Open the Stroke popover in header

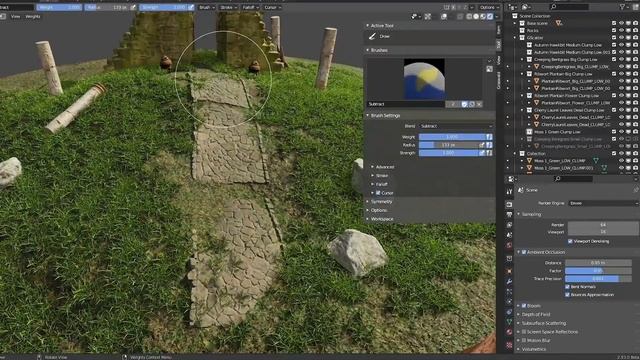click(x=229, y=7)
